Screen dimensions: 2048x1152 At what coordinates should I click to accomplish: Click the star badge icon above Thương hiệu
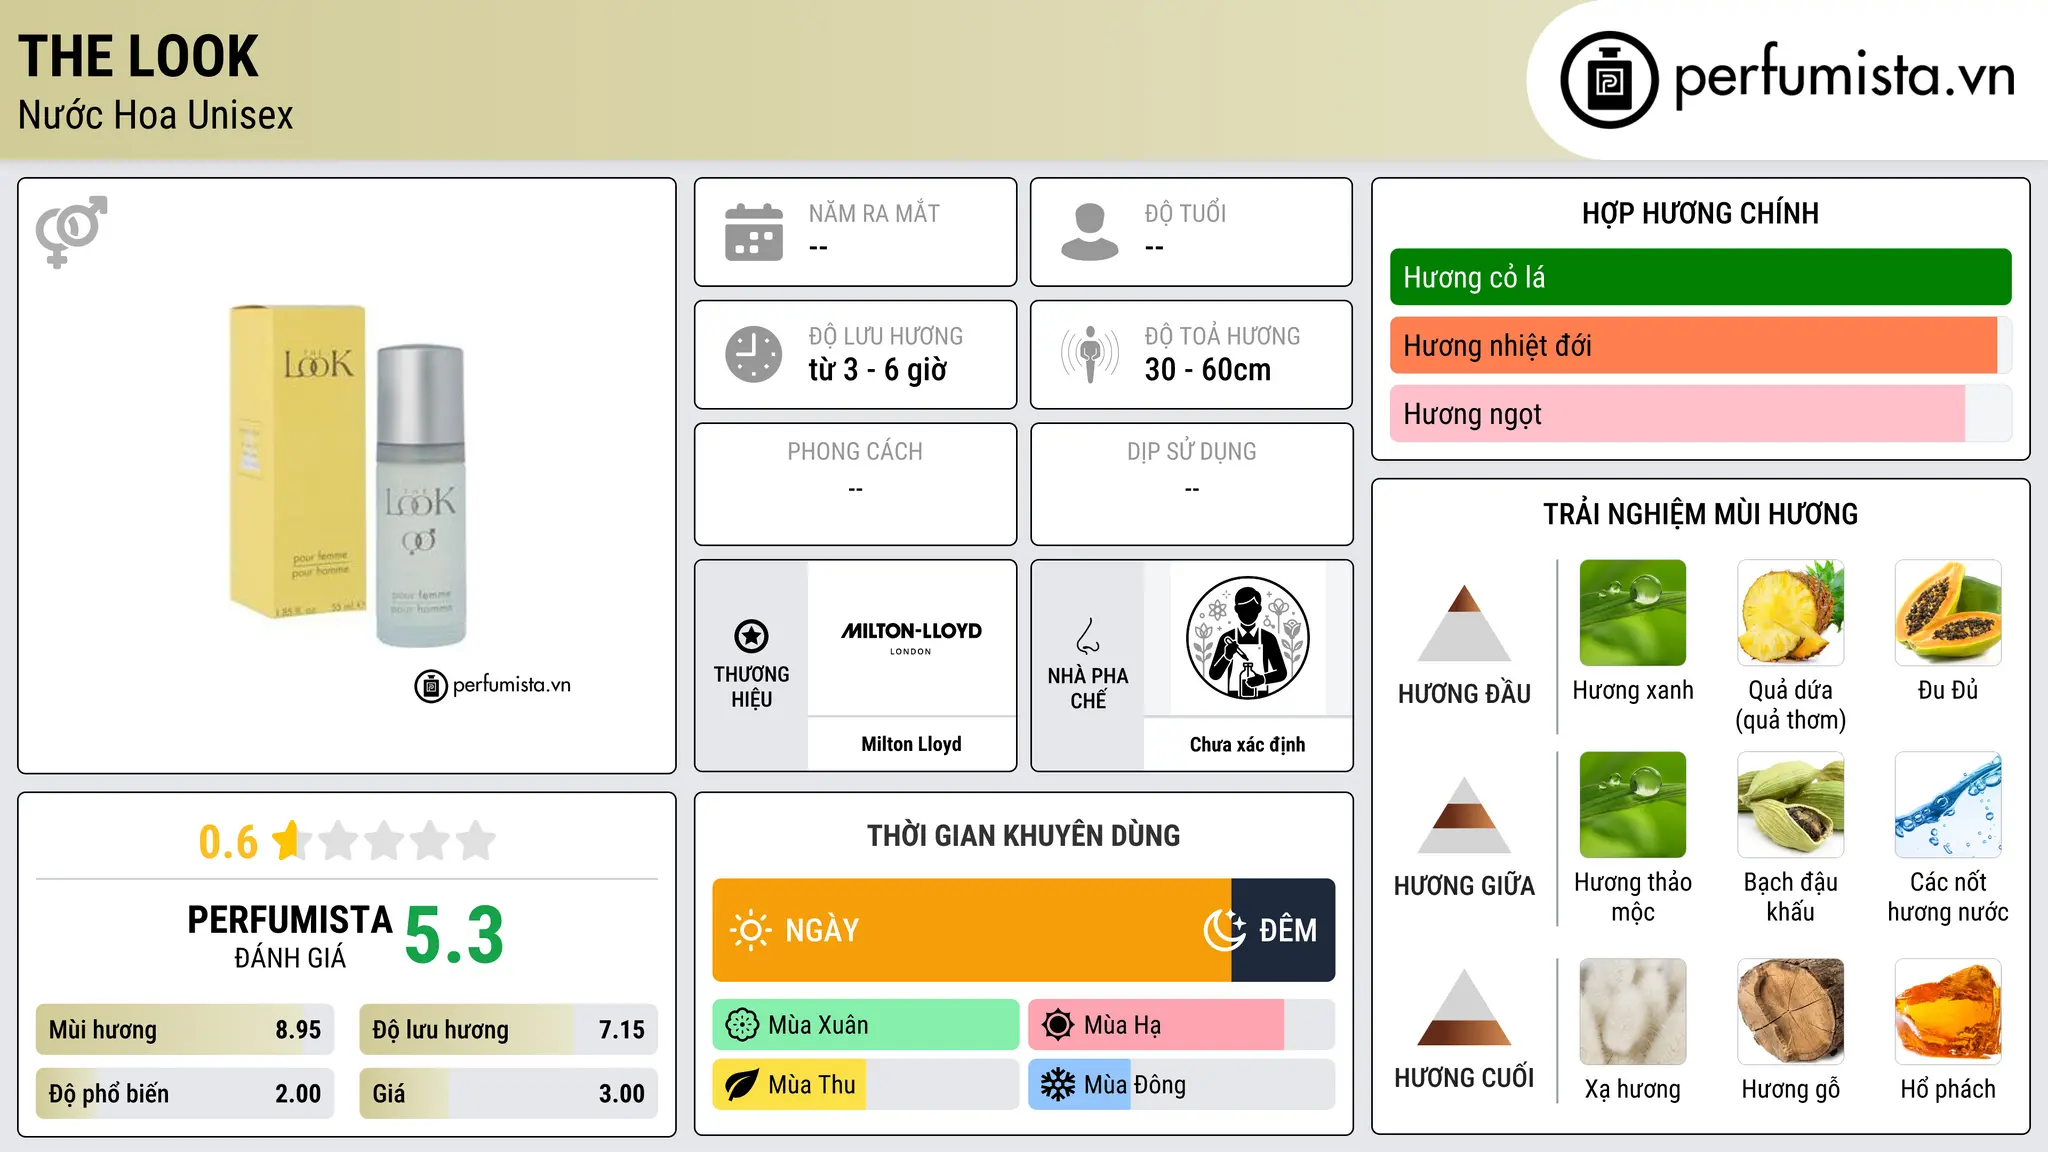pos(752,635)
